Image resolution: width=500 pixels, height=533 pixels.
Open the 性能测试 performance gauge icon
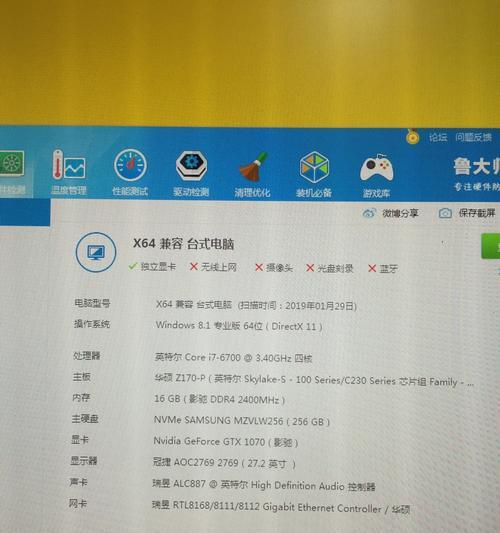click(130, 172)
